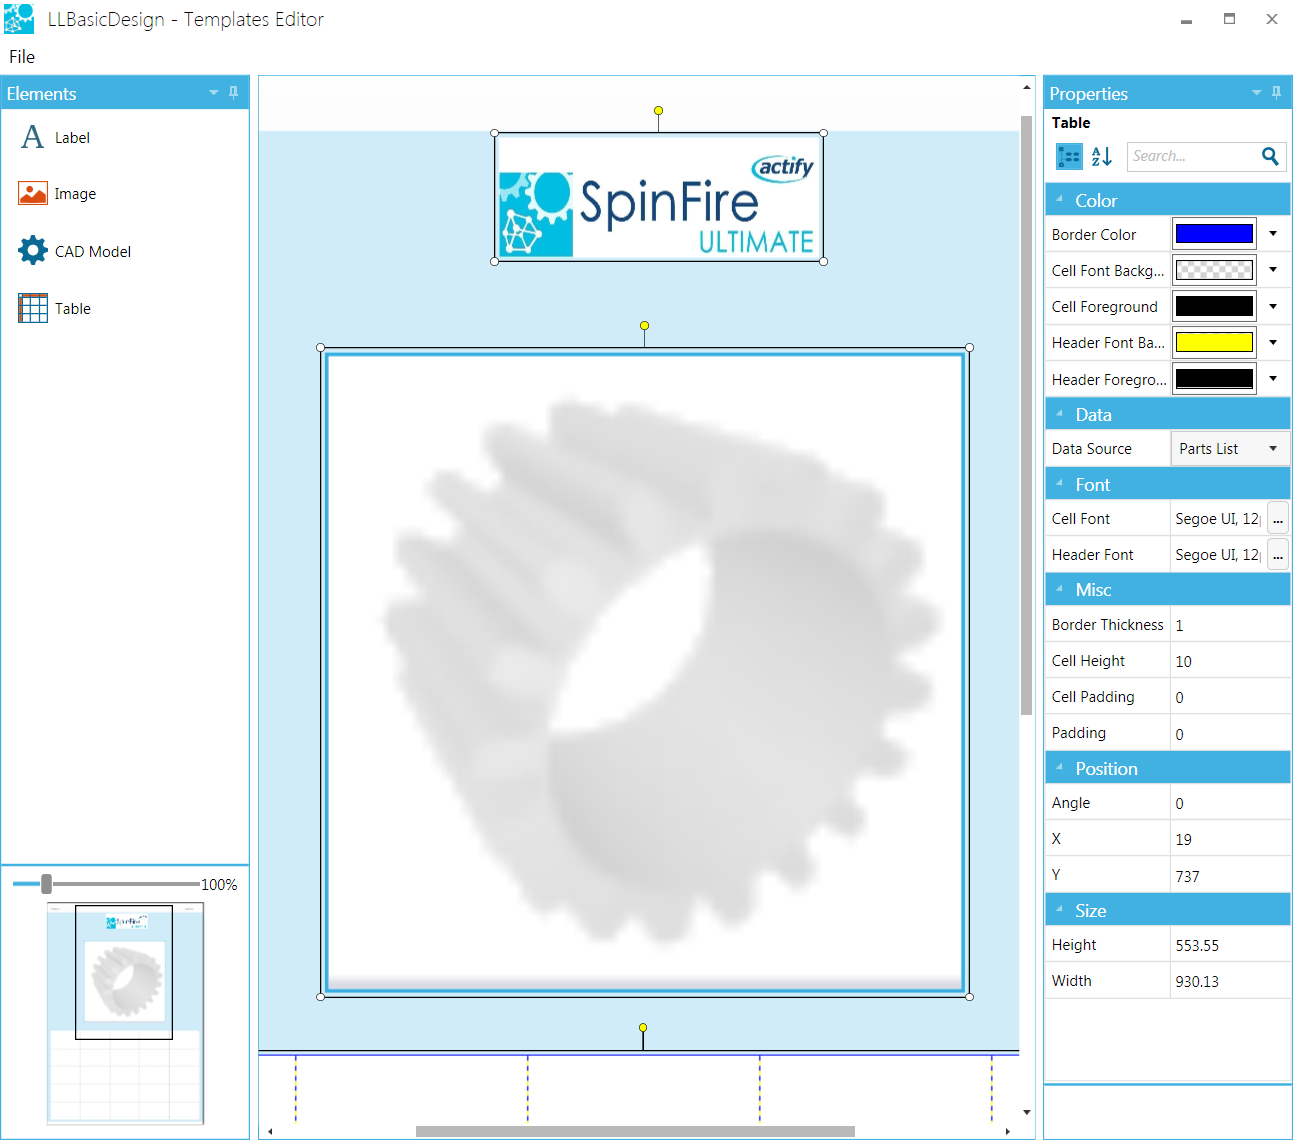Open the Data Source dropdown
1293x1140 pixels.
click(x=1229, y=449)
